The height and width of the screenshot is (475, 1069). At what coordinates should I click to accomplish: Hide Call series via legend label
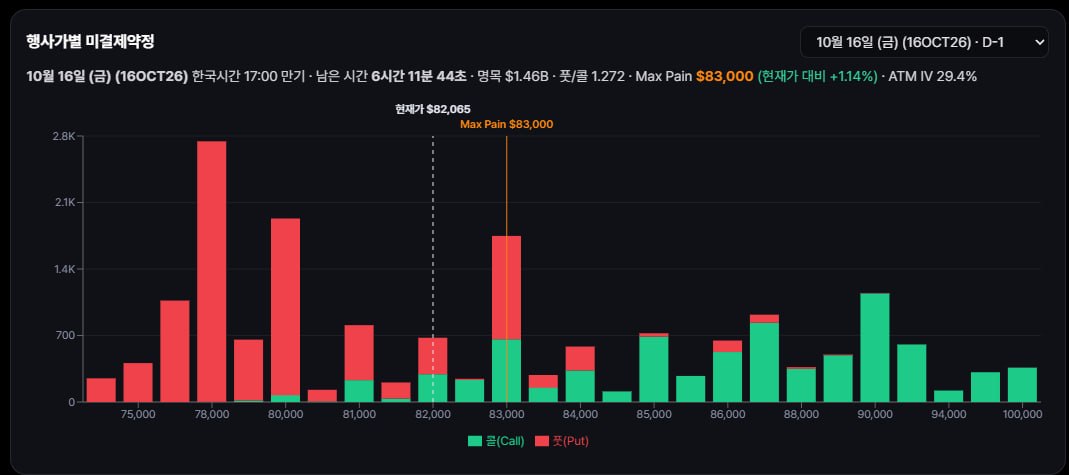pyautogui.click(x=505, y=441)
